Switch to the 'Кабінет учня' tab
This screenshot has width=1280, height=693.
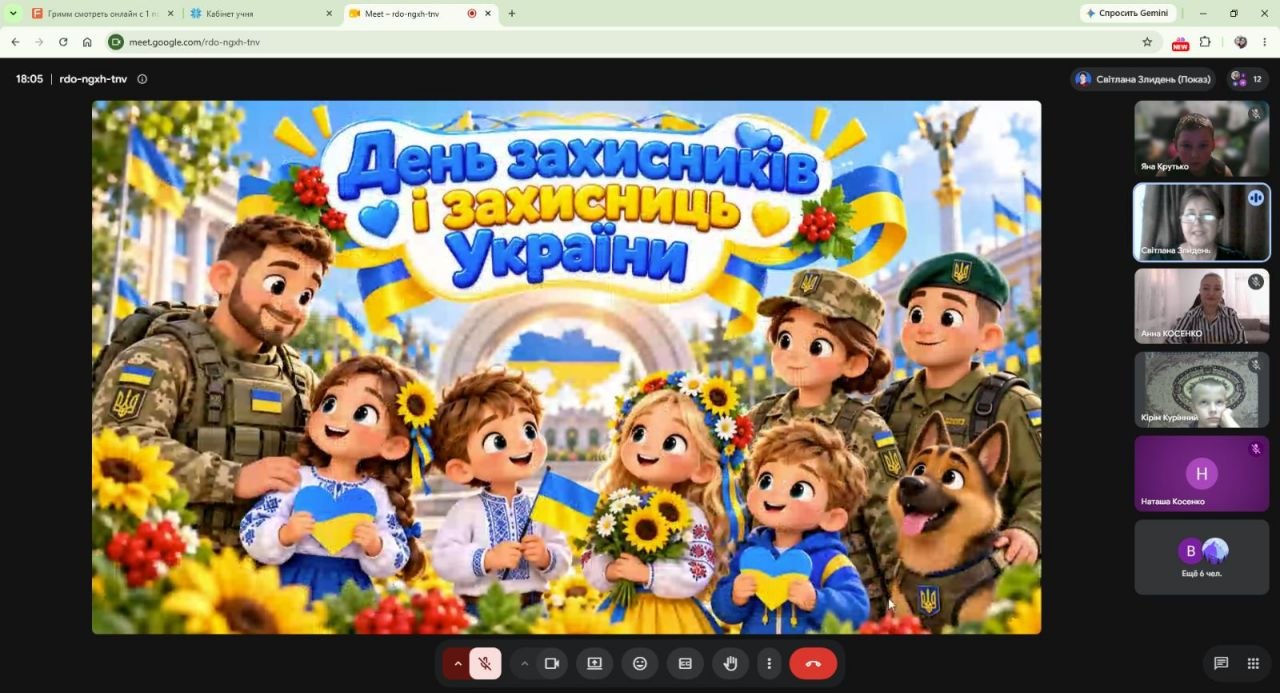pyautogui.click(x=262, y=14)
